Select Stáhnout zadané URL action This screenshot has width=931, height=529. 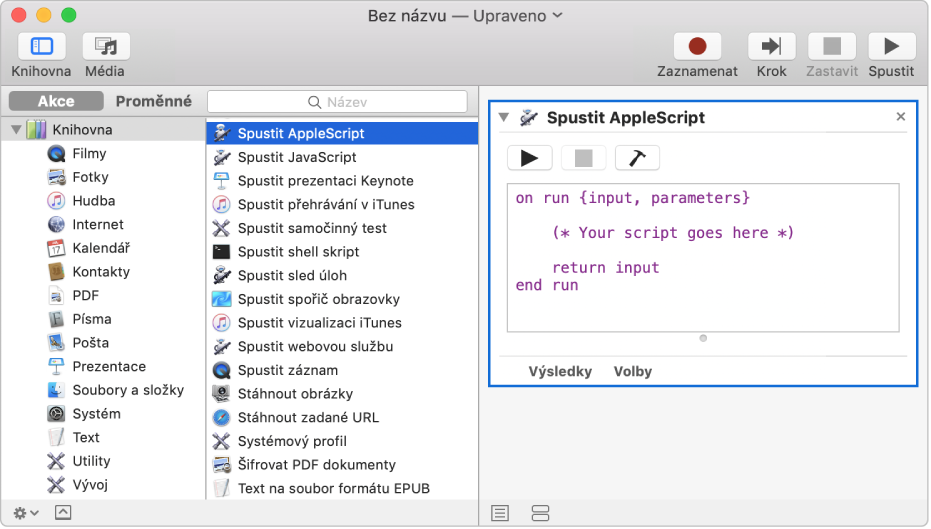coord(342,418)
